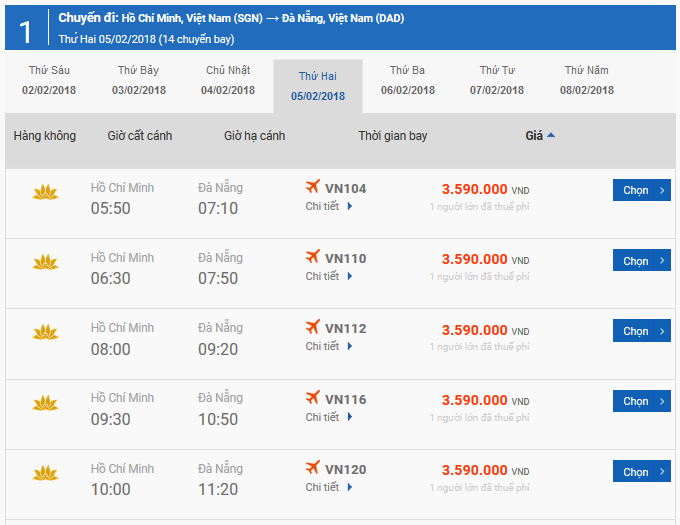
Task: Expand Chi tiết details for flight VN116
Action: [x=329, y=417]
